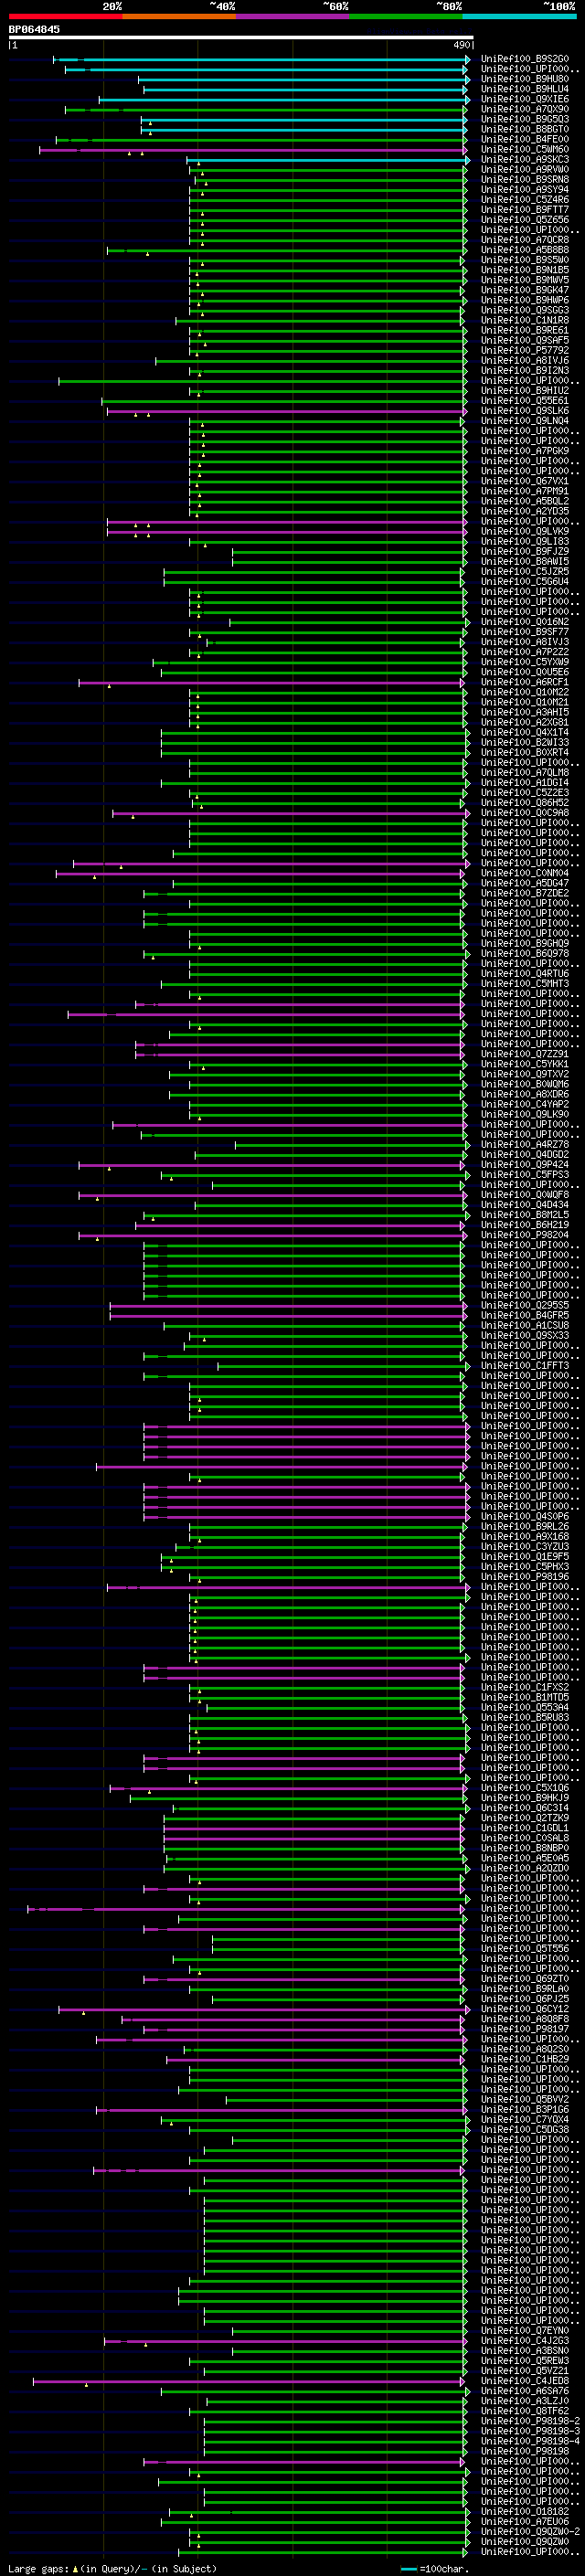Select the hit label UniRef100_P57792
This screenshot has height=2576, width=585.
(x=525, y=350)
